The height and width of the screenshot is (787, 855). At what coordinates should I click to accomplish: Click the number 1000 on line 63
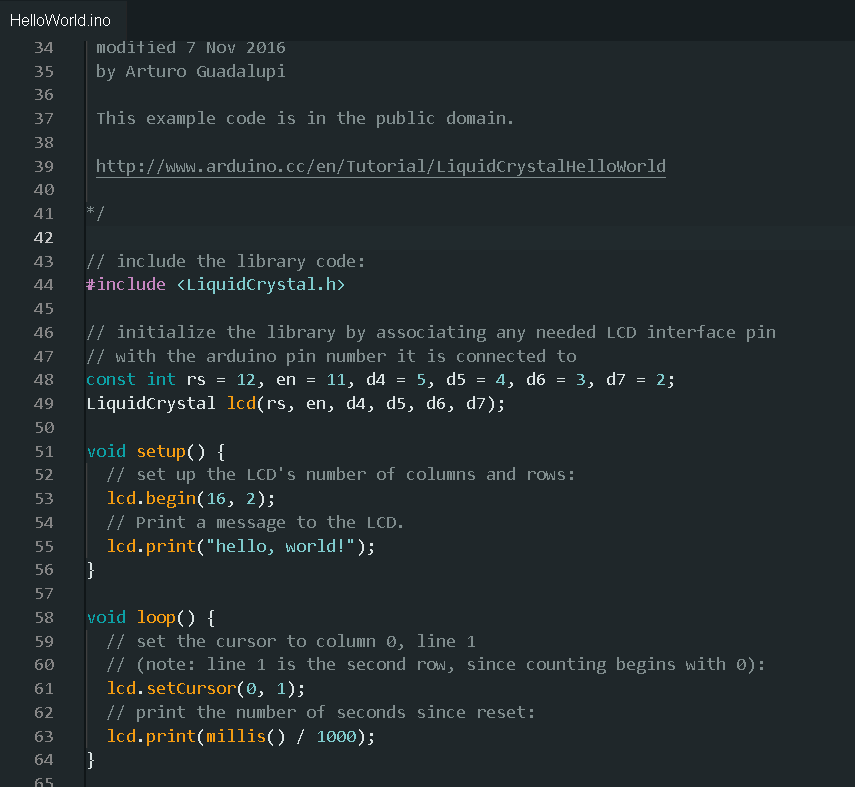[x=336, y=736]
